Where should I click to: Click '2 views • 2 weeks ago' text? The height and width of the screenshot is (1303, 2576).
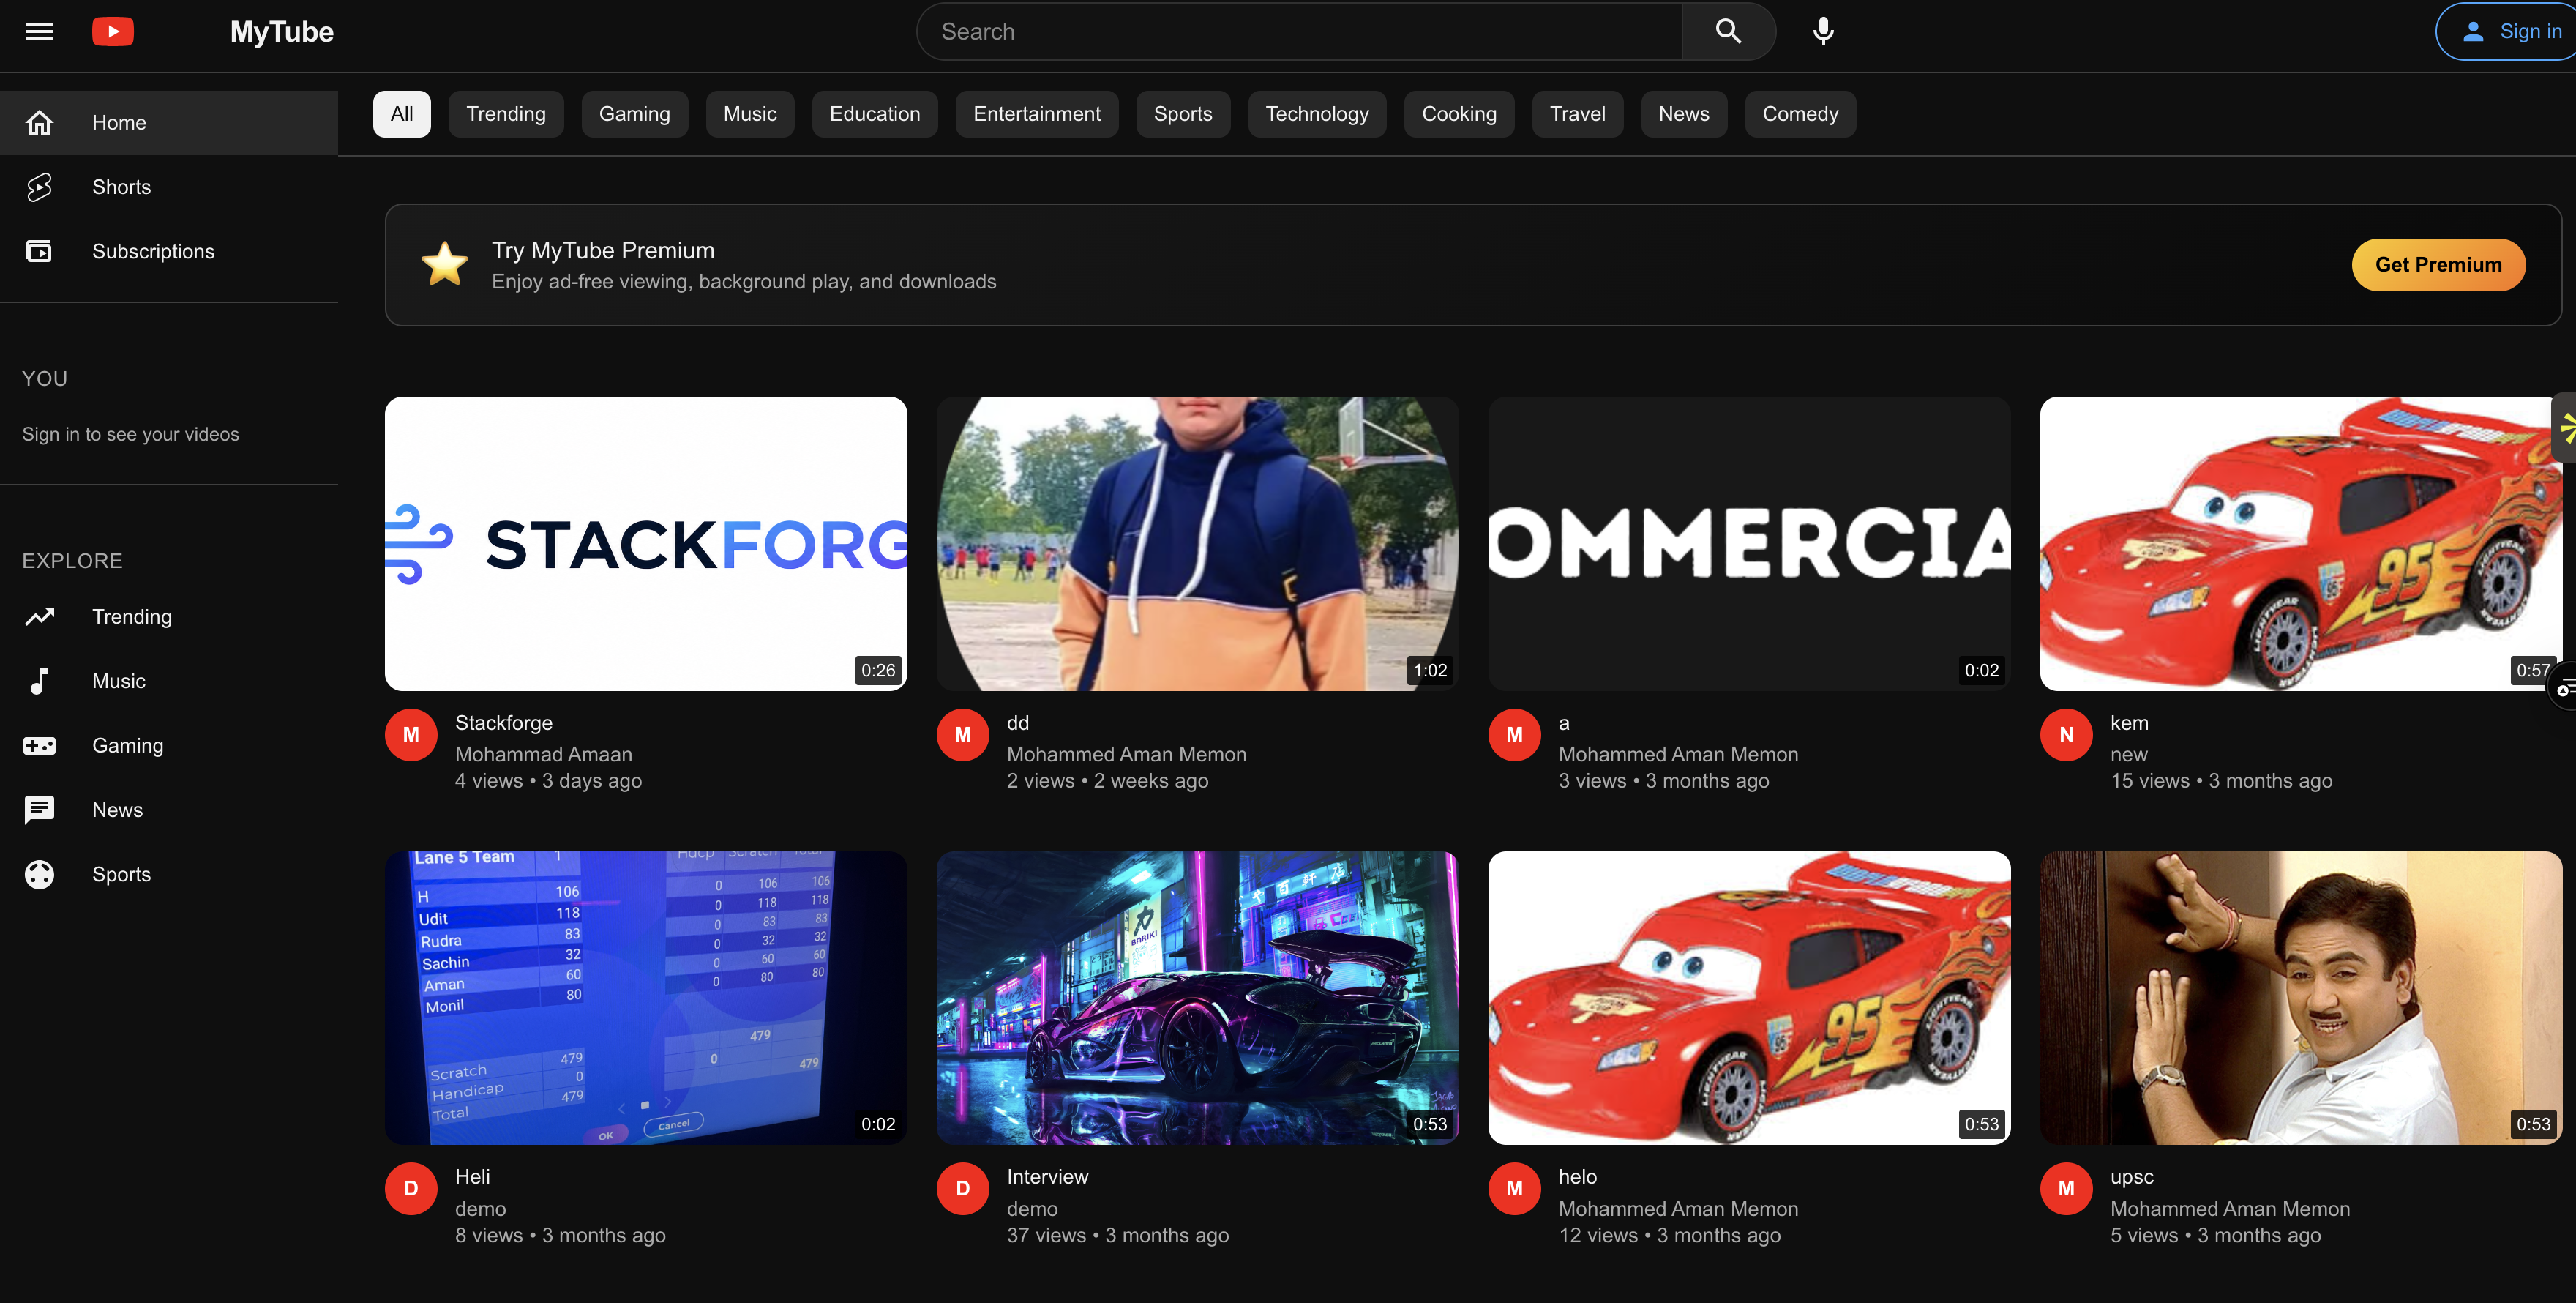point(1107,781)
